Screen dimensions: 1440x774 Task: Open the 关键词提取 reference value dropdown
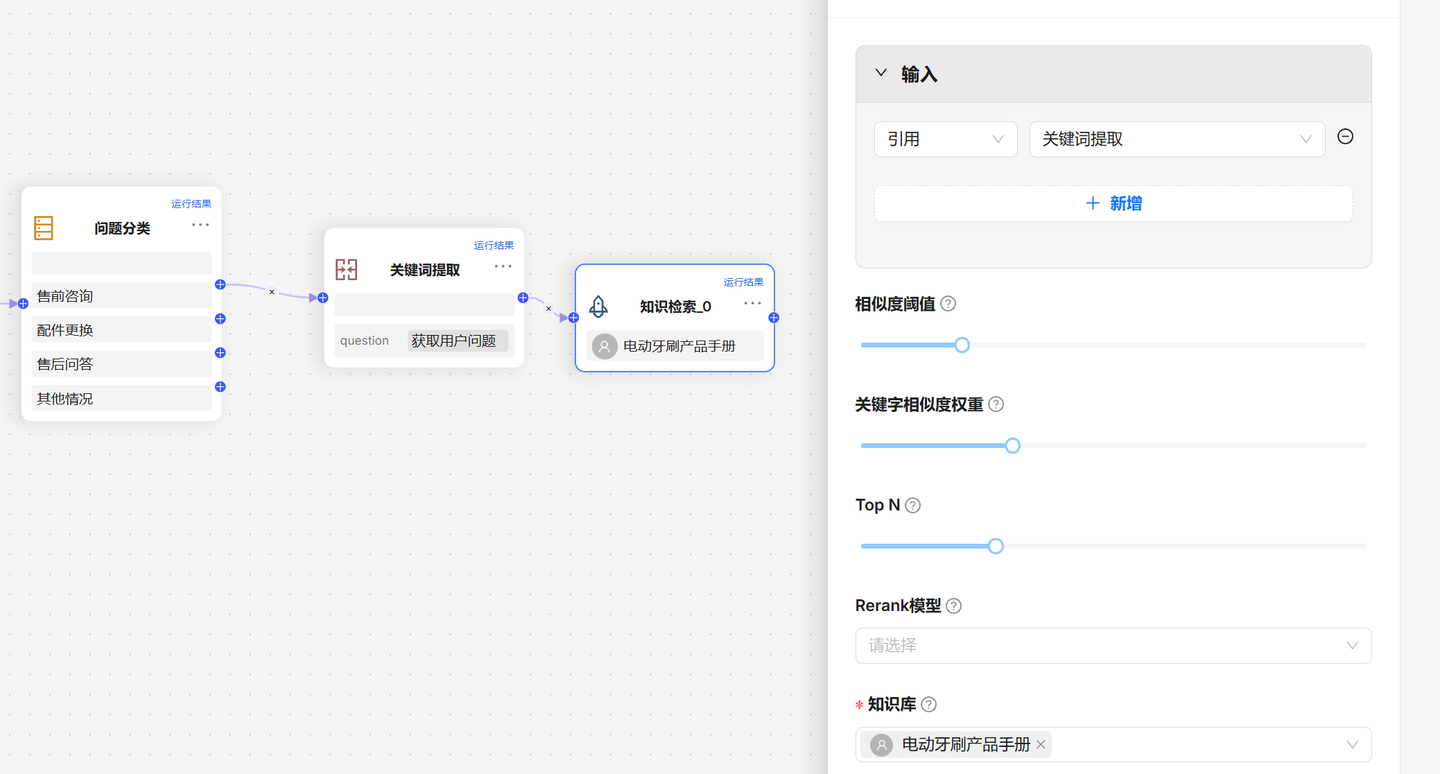pos(1177,138)
